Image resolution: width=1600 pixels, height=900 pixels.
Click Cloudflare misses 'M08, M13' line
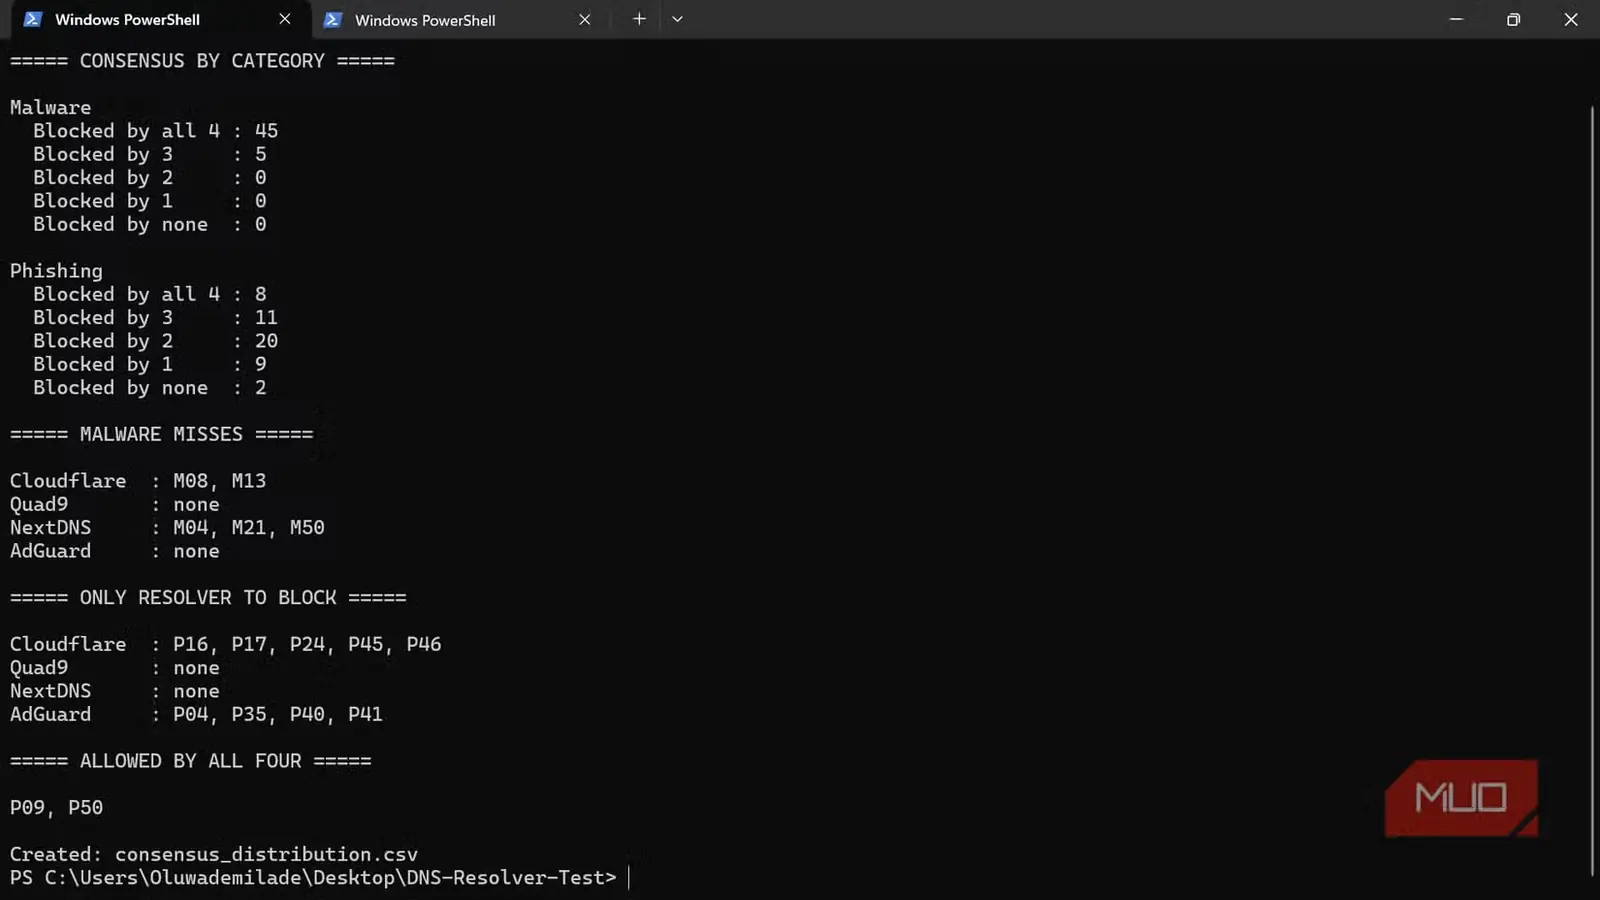point(138,481)
